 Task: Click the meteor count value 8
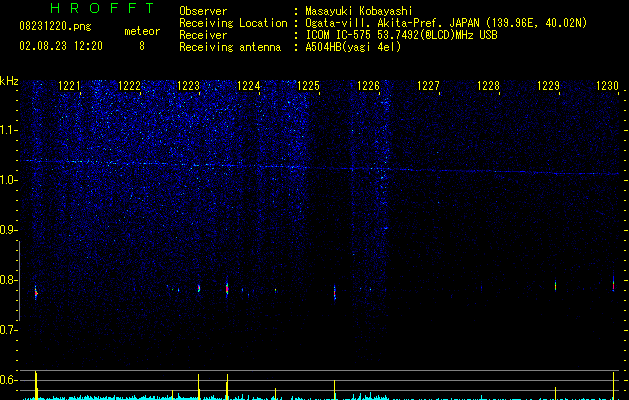pyautogui.click(x=142, y=46)
